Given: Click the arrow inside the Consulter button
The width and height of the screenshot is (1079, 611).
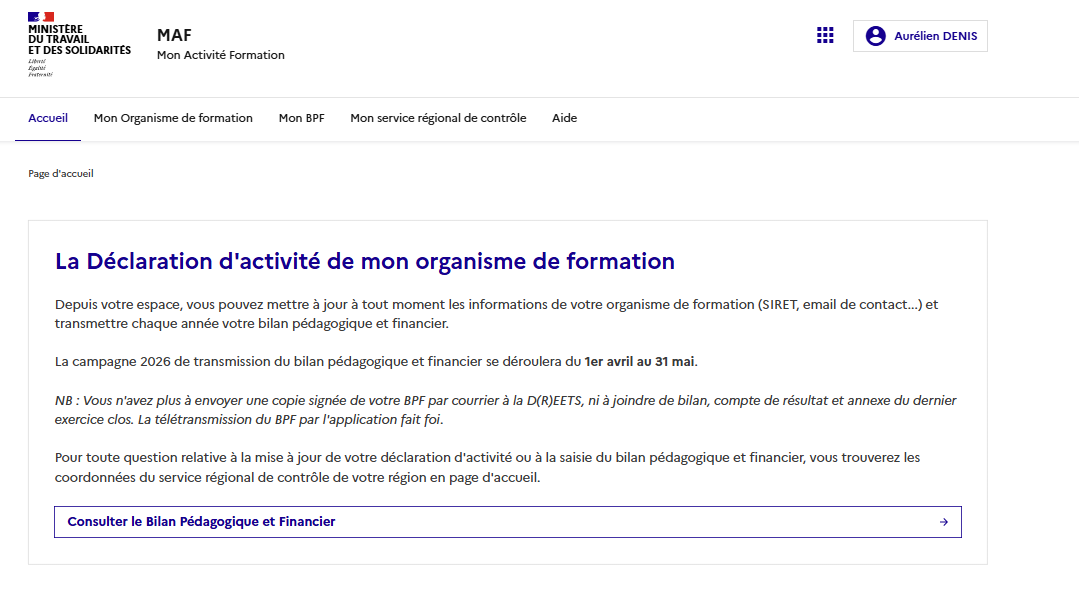Looking at the screenshot, I should click(943, 521).
